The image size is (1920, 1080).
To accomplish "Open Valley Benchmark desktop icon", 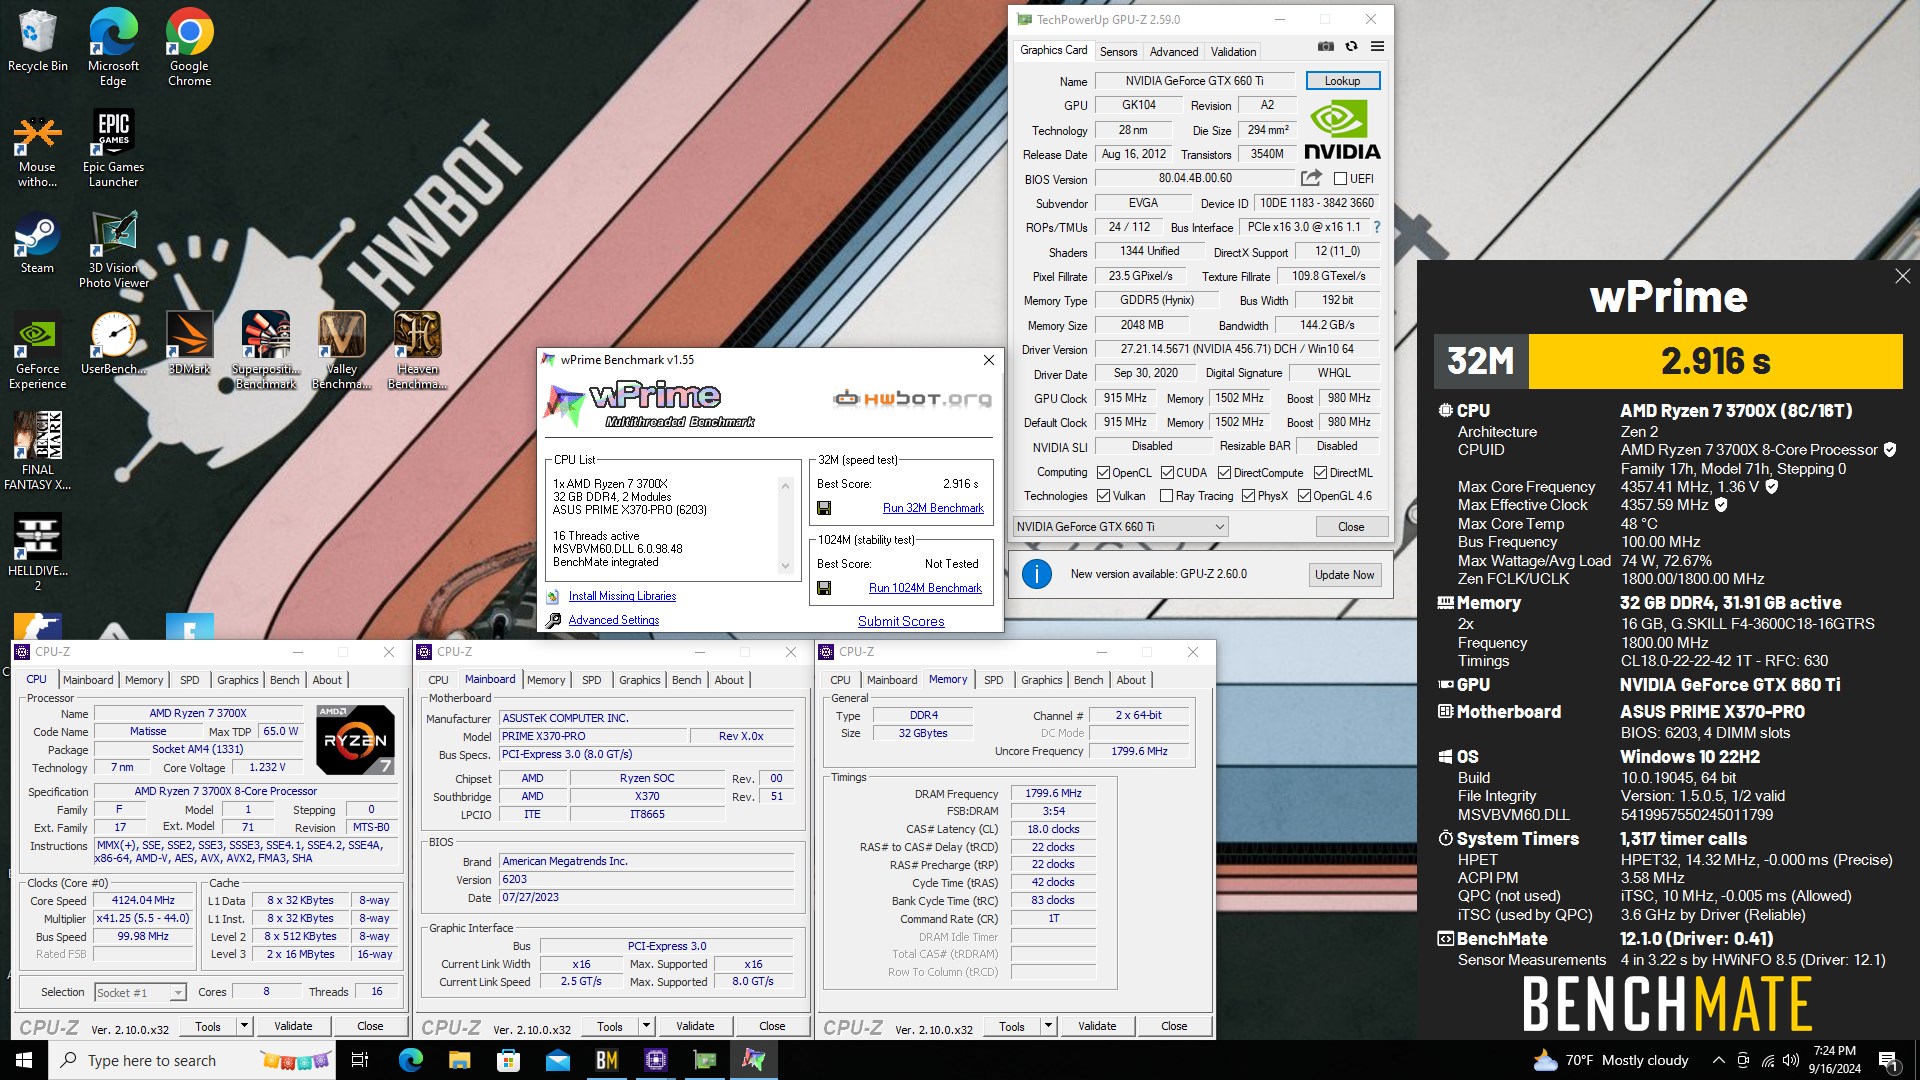I will [x=341, y=350].
